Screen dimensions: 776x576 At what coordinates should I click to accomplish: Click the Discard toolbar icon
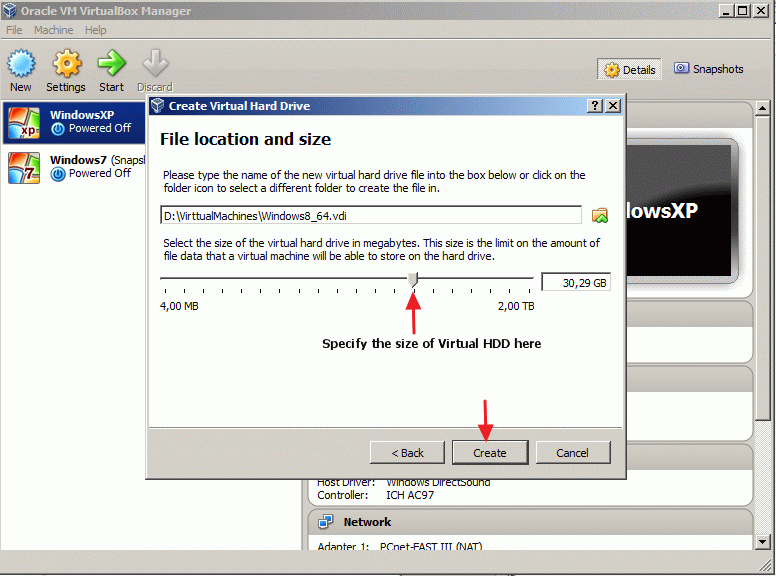click(155, 63)
